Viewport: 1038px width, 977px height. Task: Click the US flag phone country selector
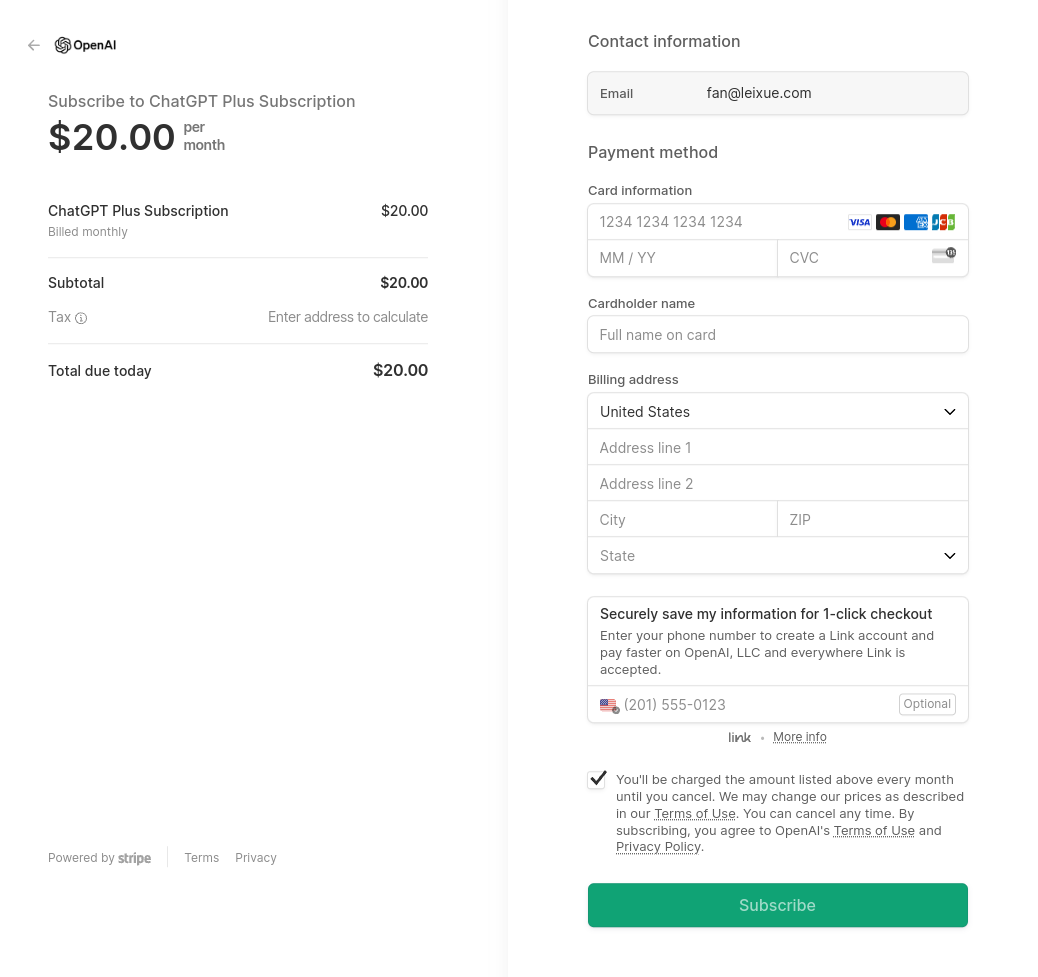click(609, 705)
